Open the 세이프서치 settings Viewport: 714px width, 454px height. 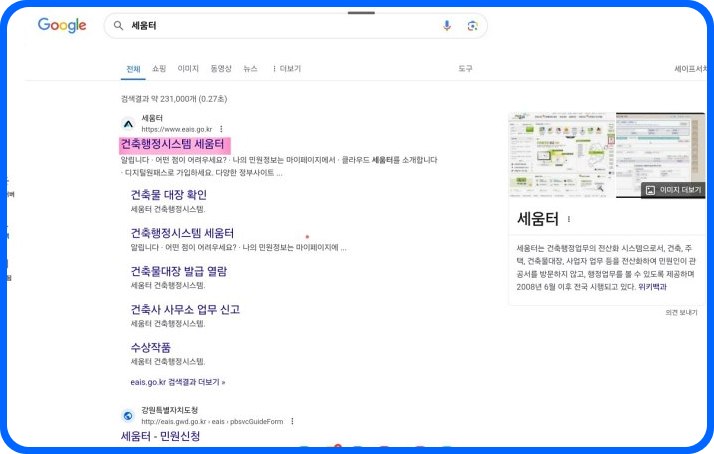pyautogui.click(x=690, y=69)
